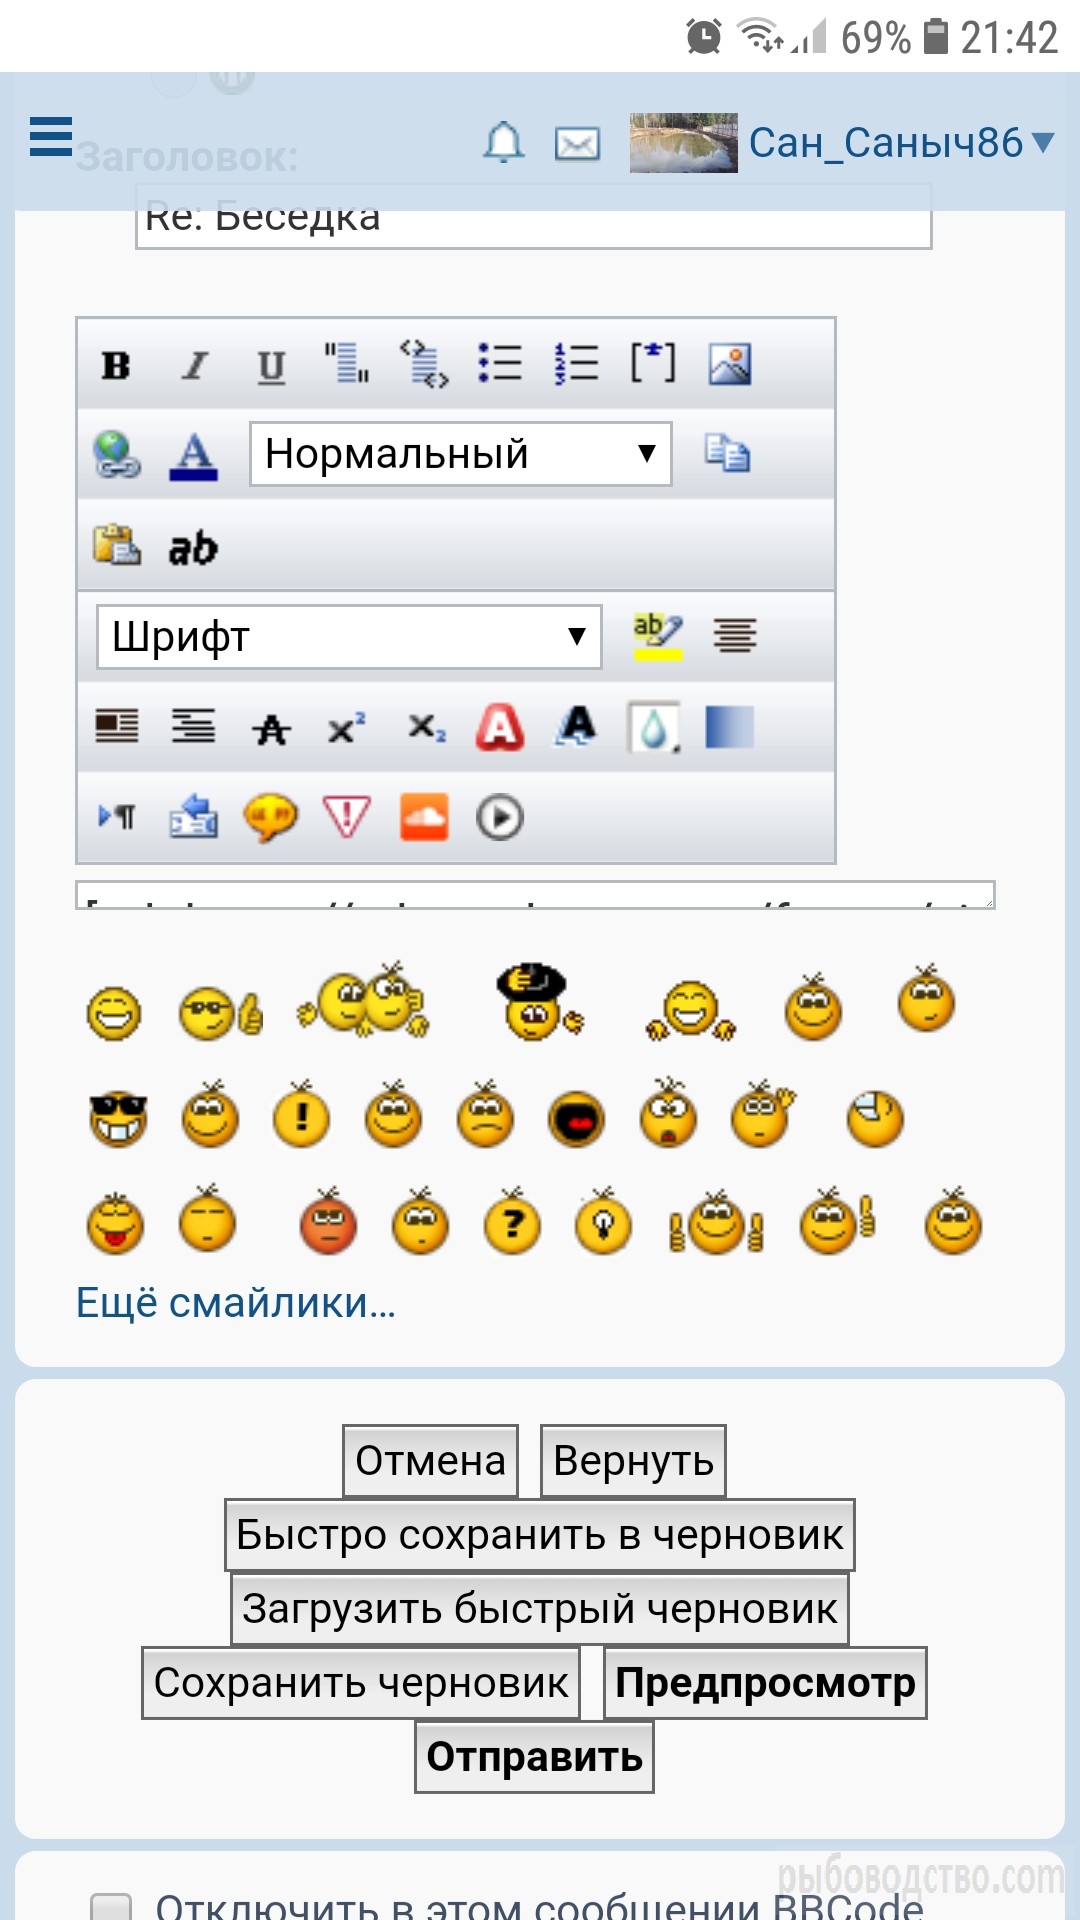Click the Отправить submit button
Screen dimensions: 1080x1920
[x=535, y=1757]
